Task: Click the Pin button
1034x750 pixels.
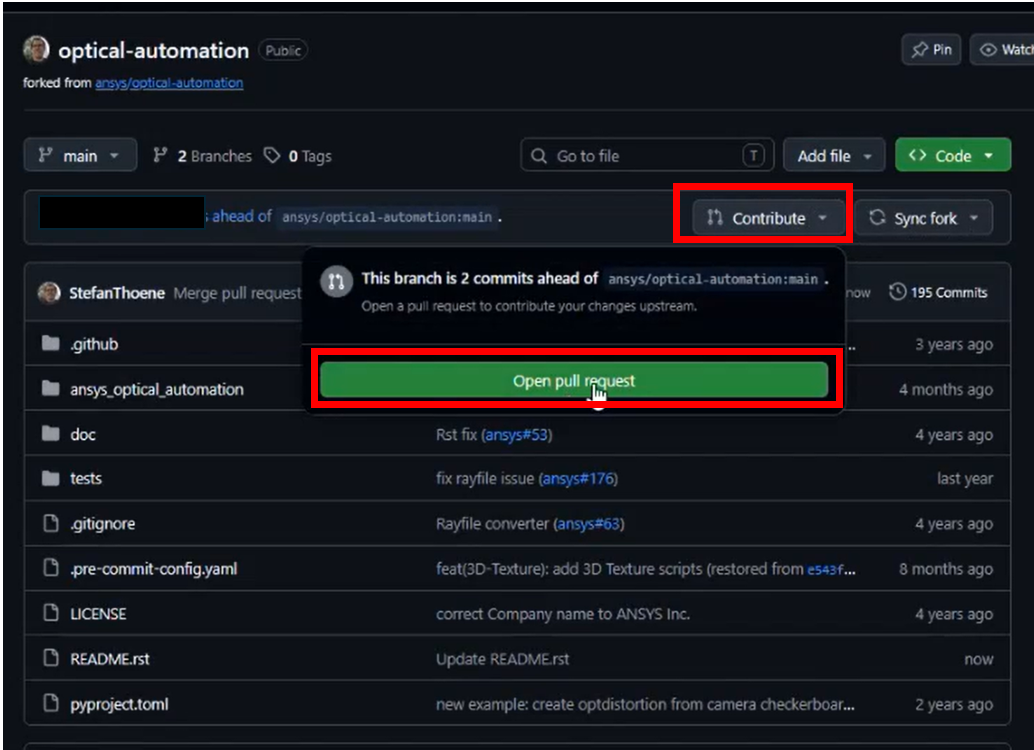Action: (x=931, y=49)
